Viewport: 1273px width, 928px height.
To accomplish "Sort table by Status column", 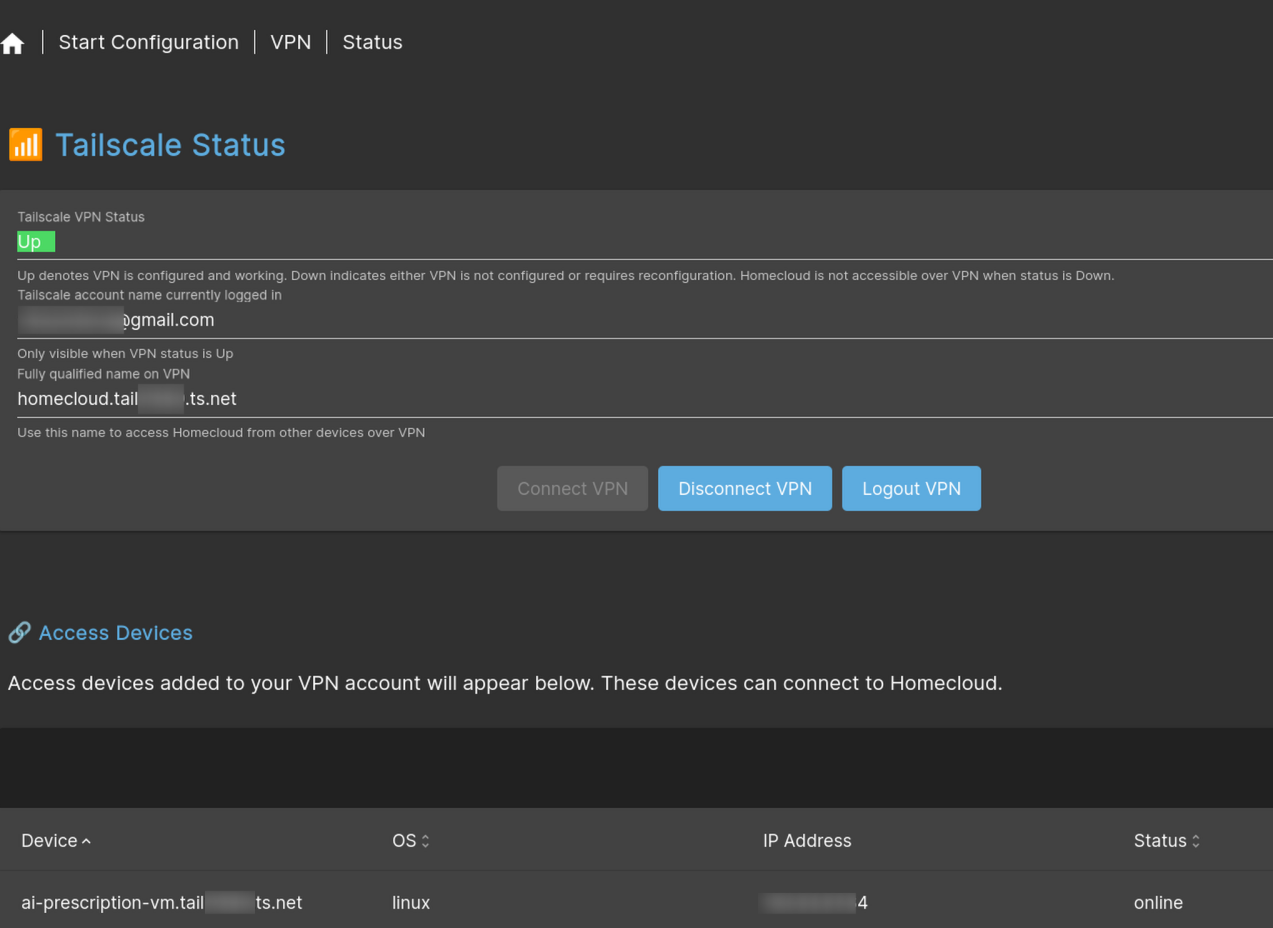I will [x=1167, y=841].
